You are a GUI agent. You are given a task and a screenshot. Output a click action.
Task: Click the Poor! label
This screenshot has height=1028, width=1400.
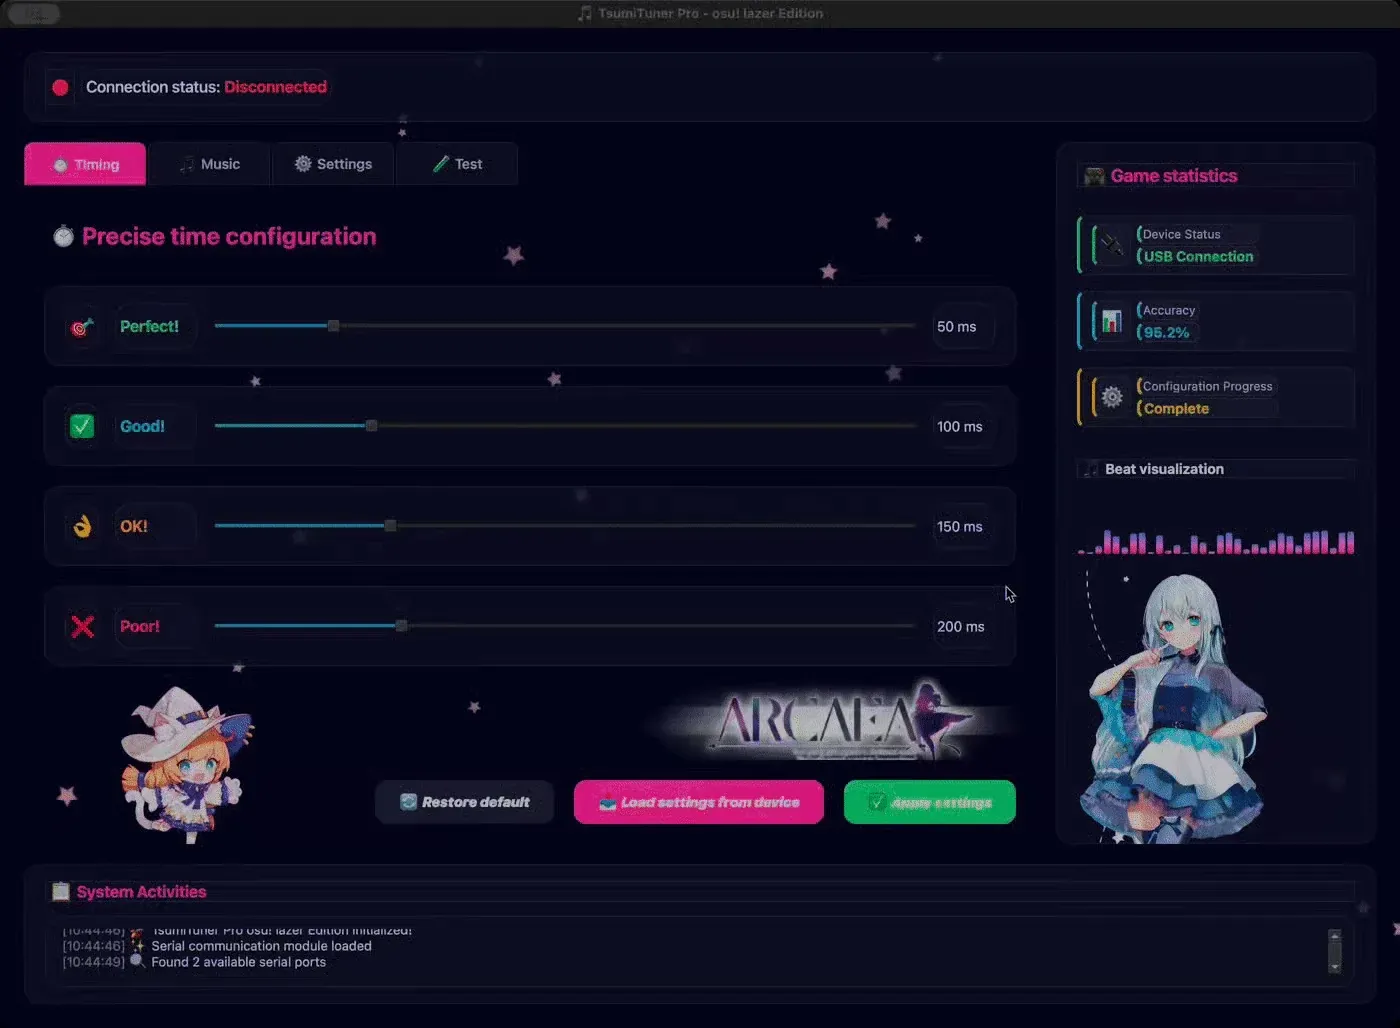click(139, 627)
